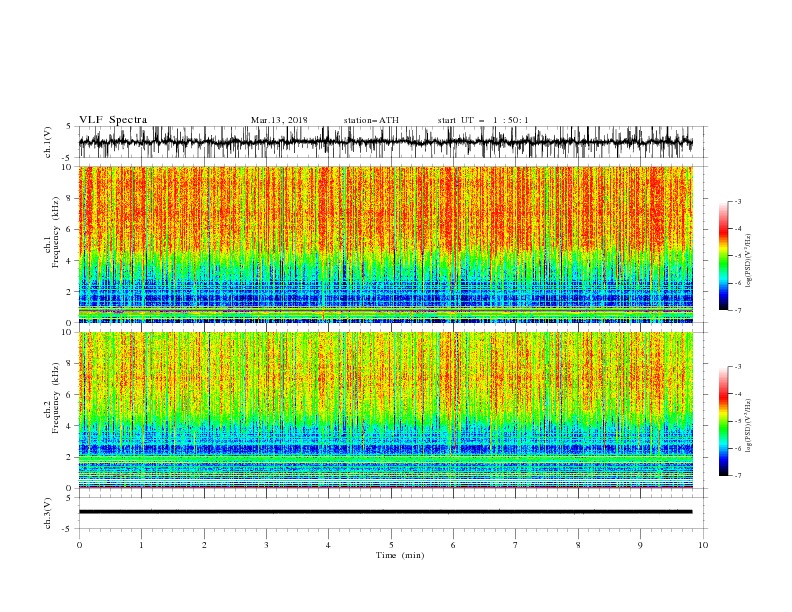Click the "start UT = 1 :50: 1" text
The width and height of the screenshot is (792, 612).
pos(483,120)
